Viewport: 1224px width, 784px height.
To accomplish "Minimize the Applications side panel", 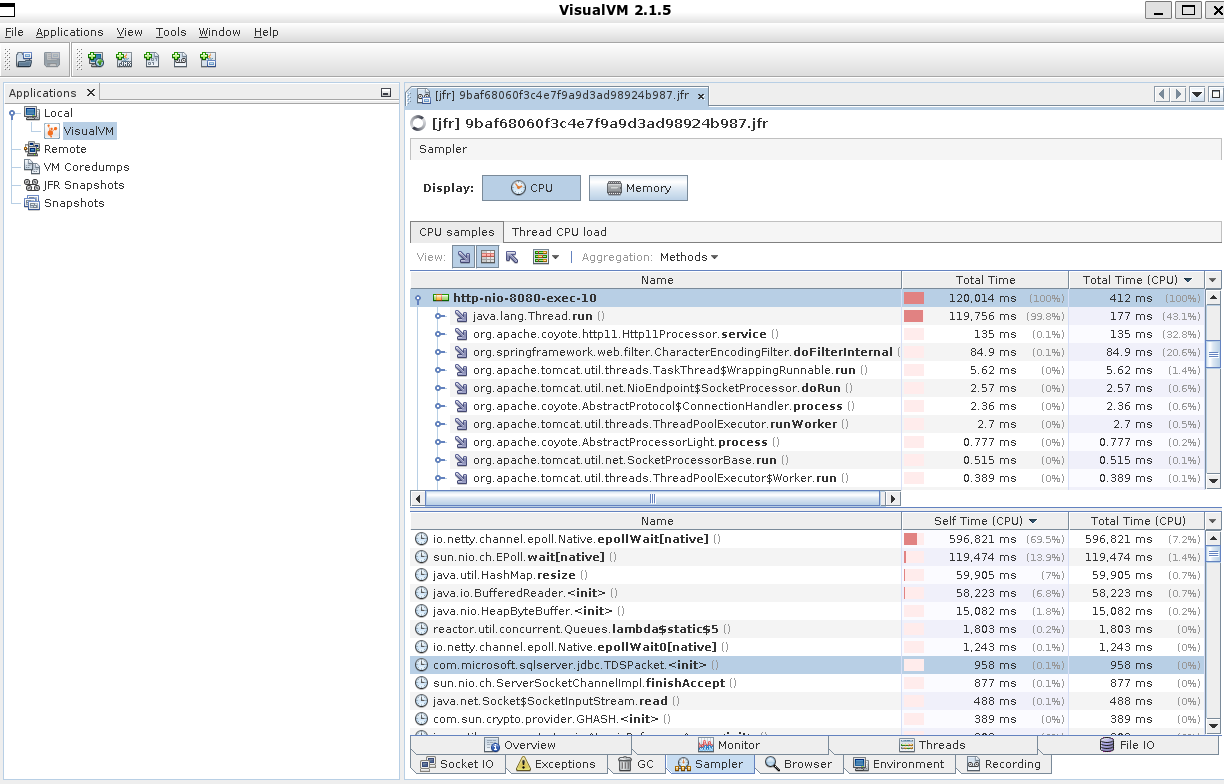I will click(x=386, y=93).
